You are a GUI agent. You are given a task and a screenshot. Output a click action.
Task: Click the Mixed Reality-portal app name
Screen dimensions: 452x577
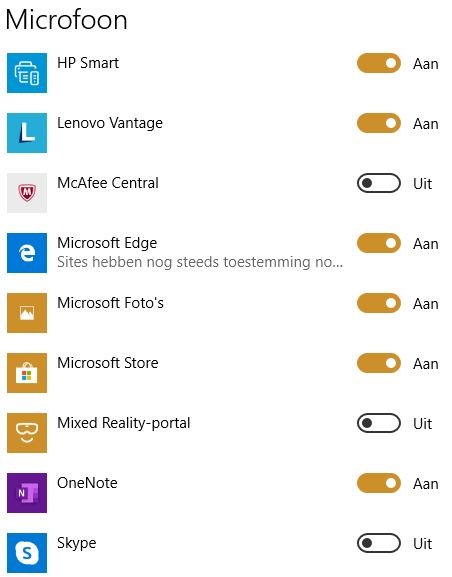click(x=124, y=423)
